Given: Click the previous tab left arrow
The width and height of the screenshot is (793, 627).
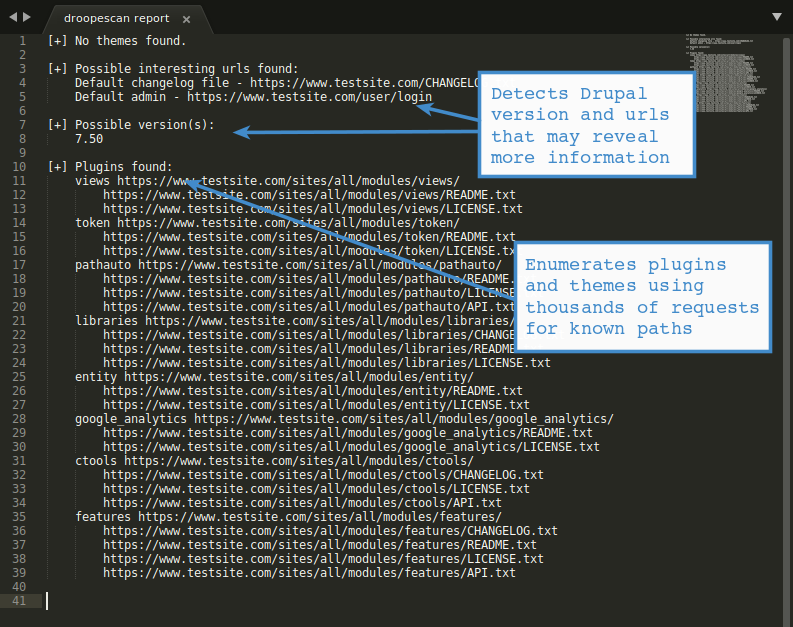Looking at the screenshot, I should [13, 17].
